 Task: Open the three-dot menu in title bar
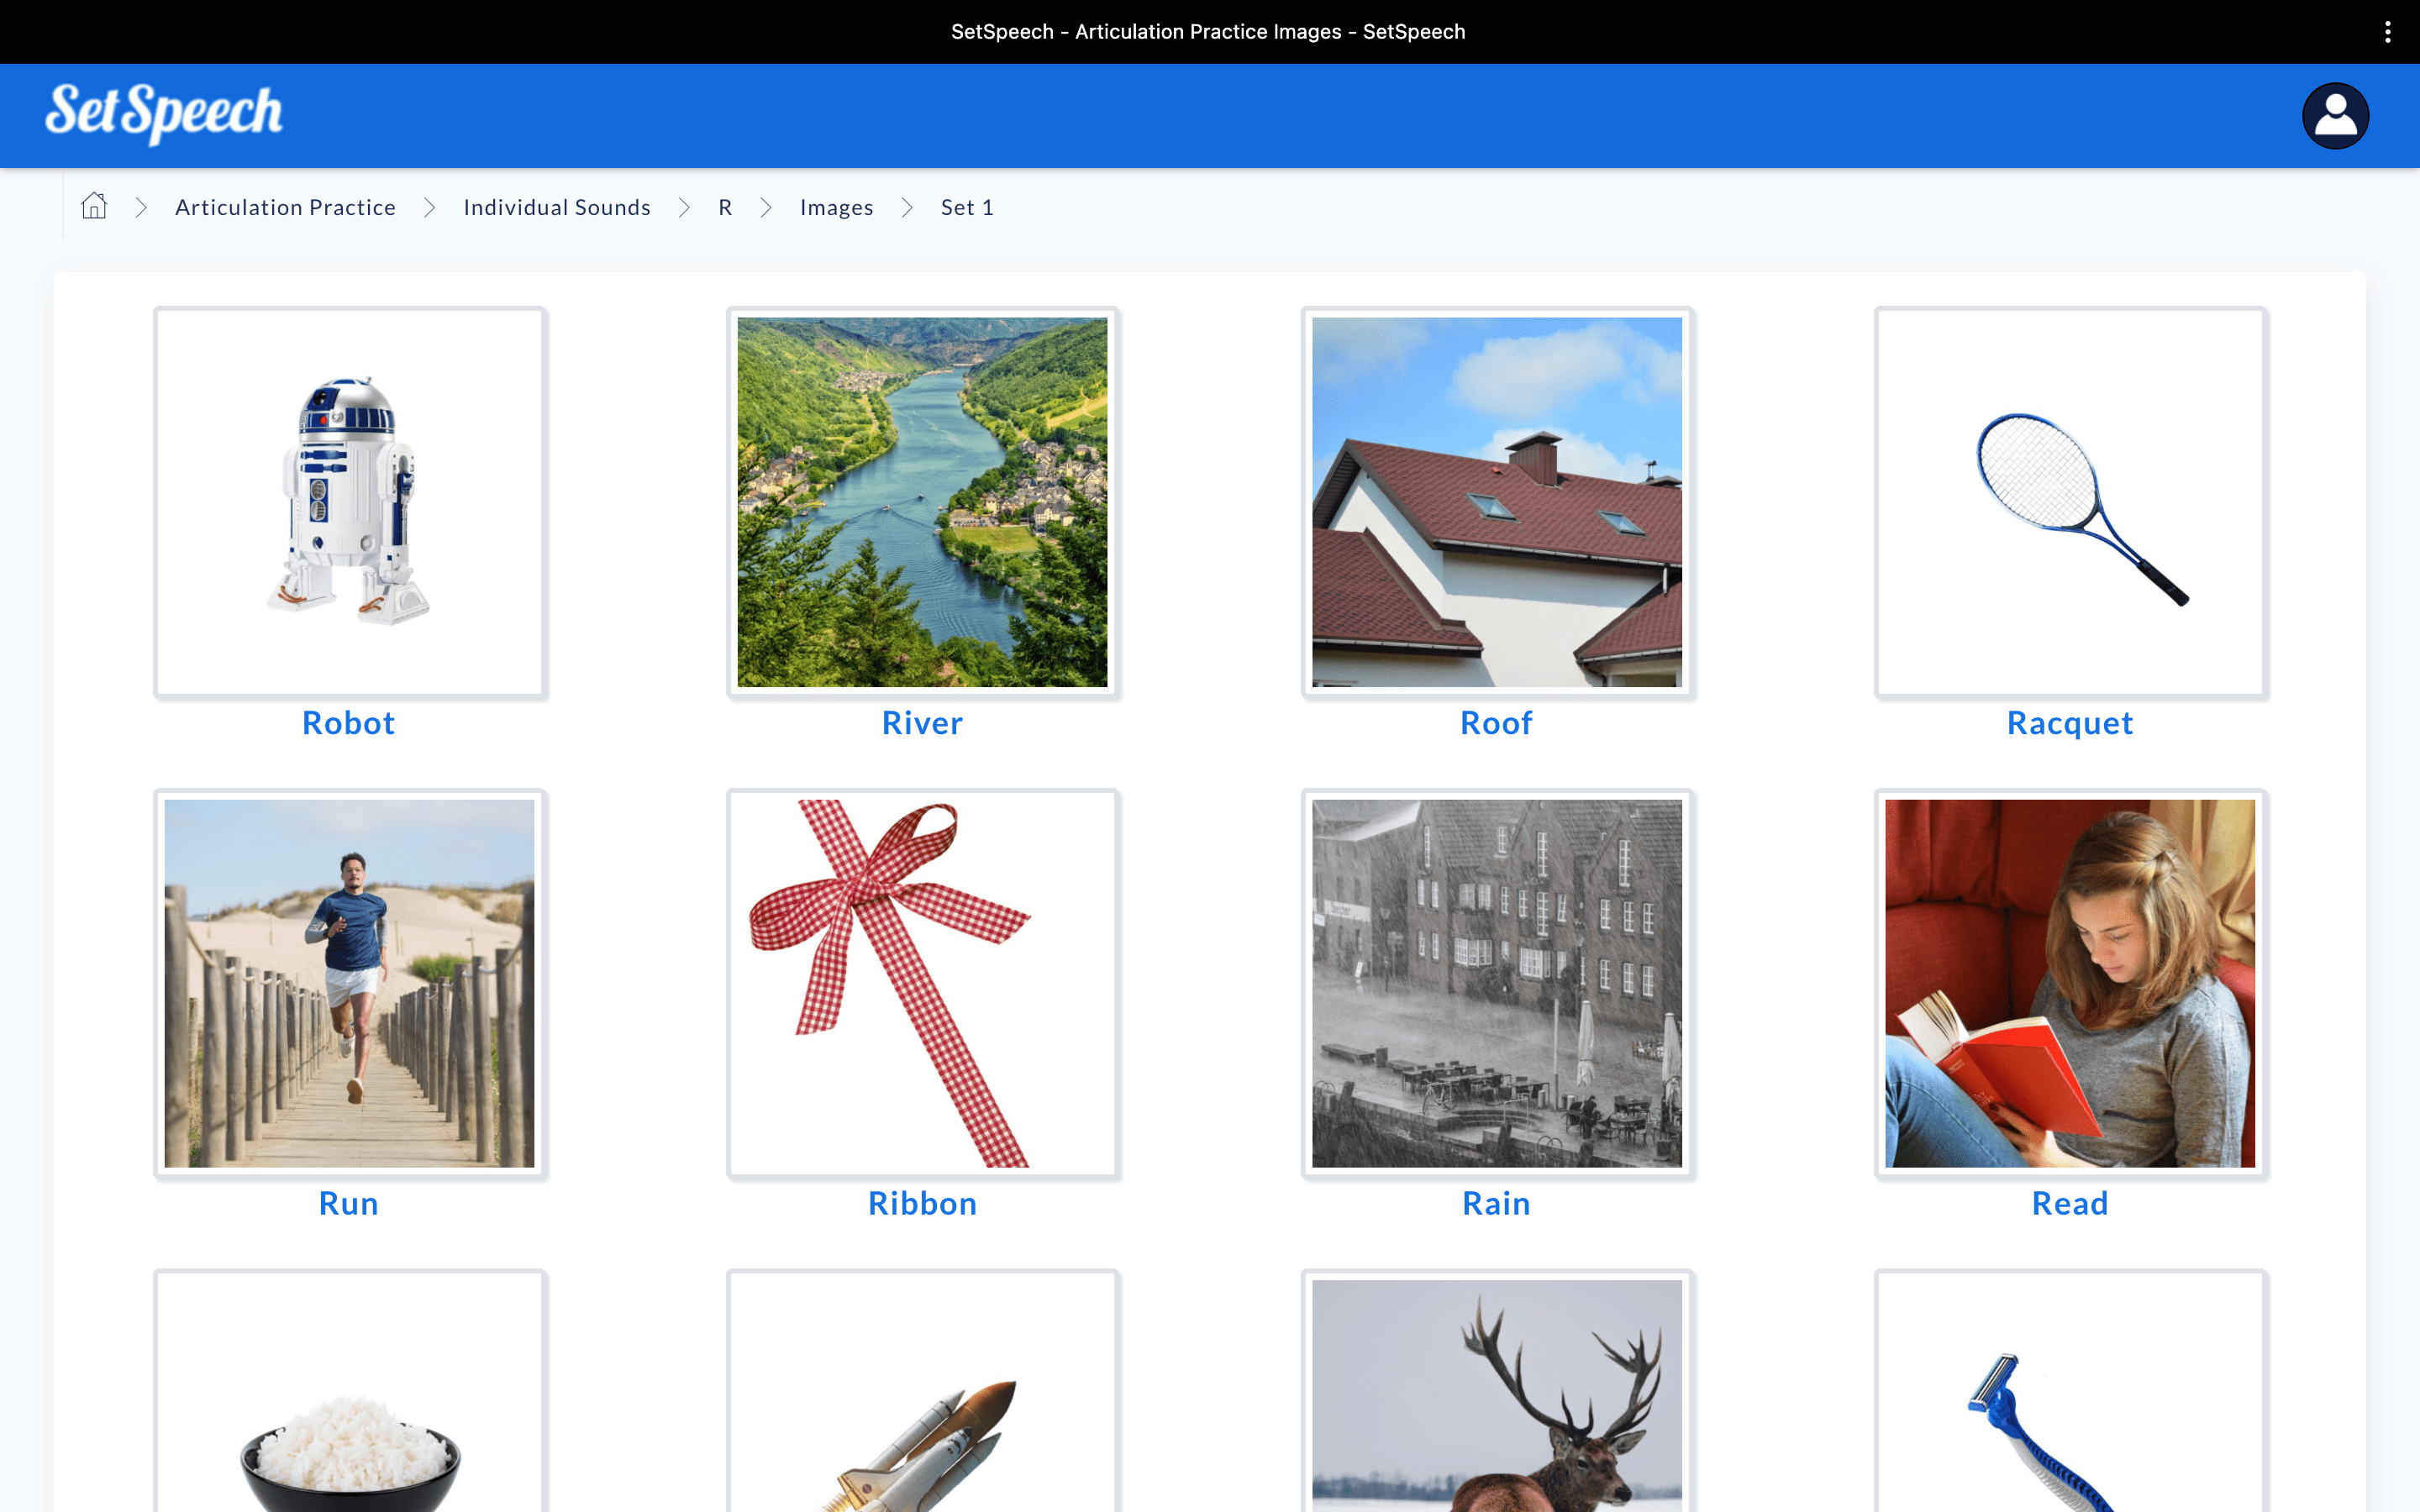pyautogui.click(x=2387, y=32)
